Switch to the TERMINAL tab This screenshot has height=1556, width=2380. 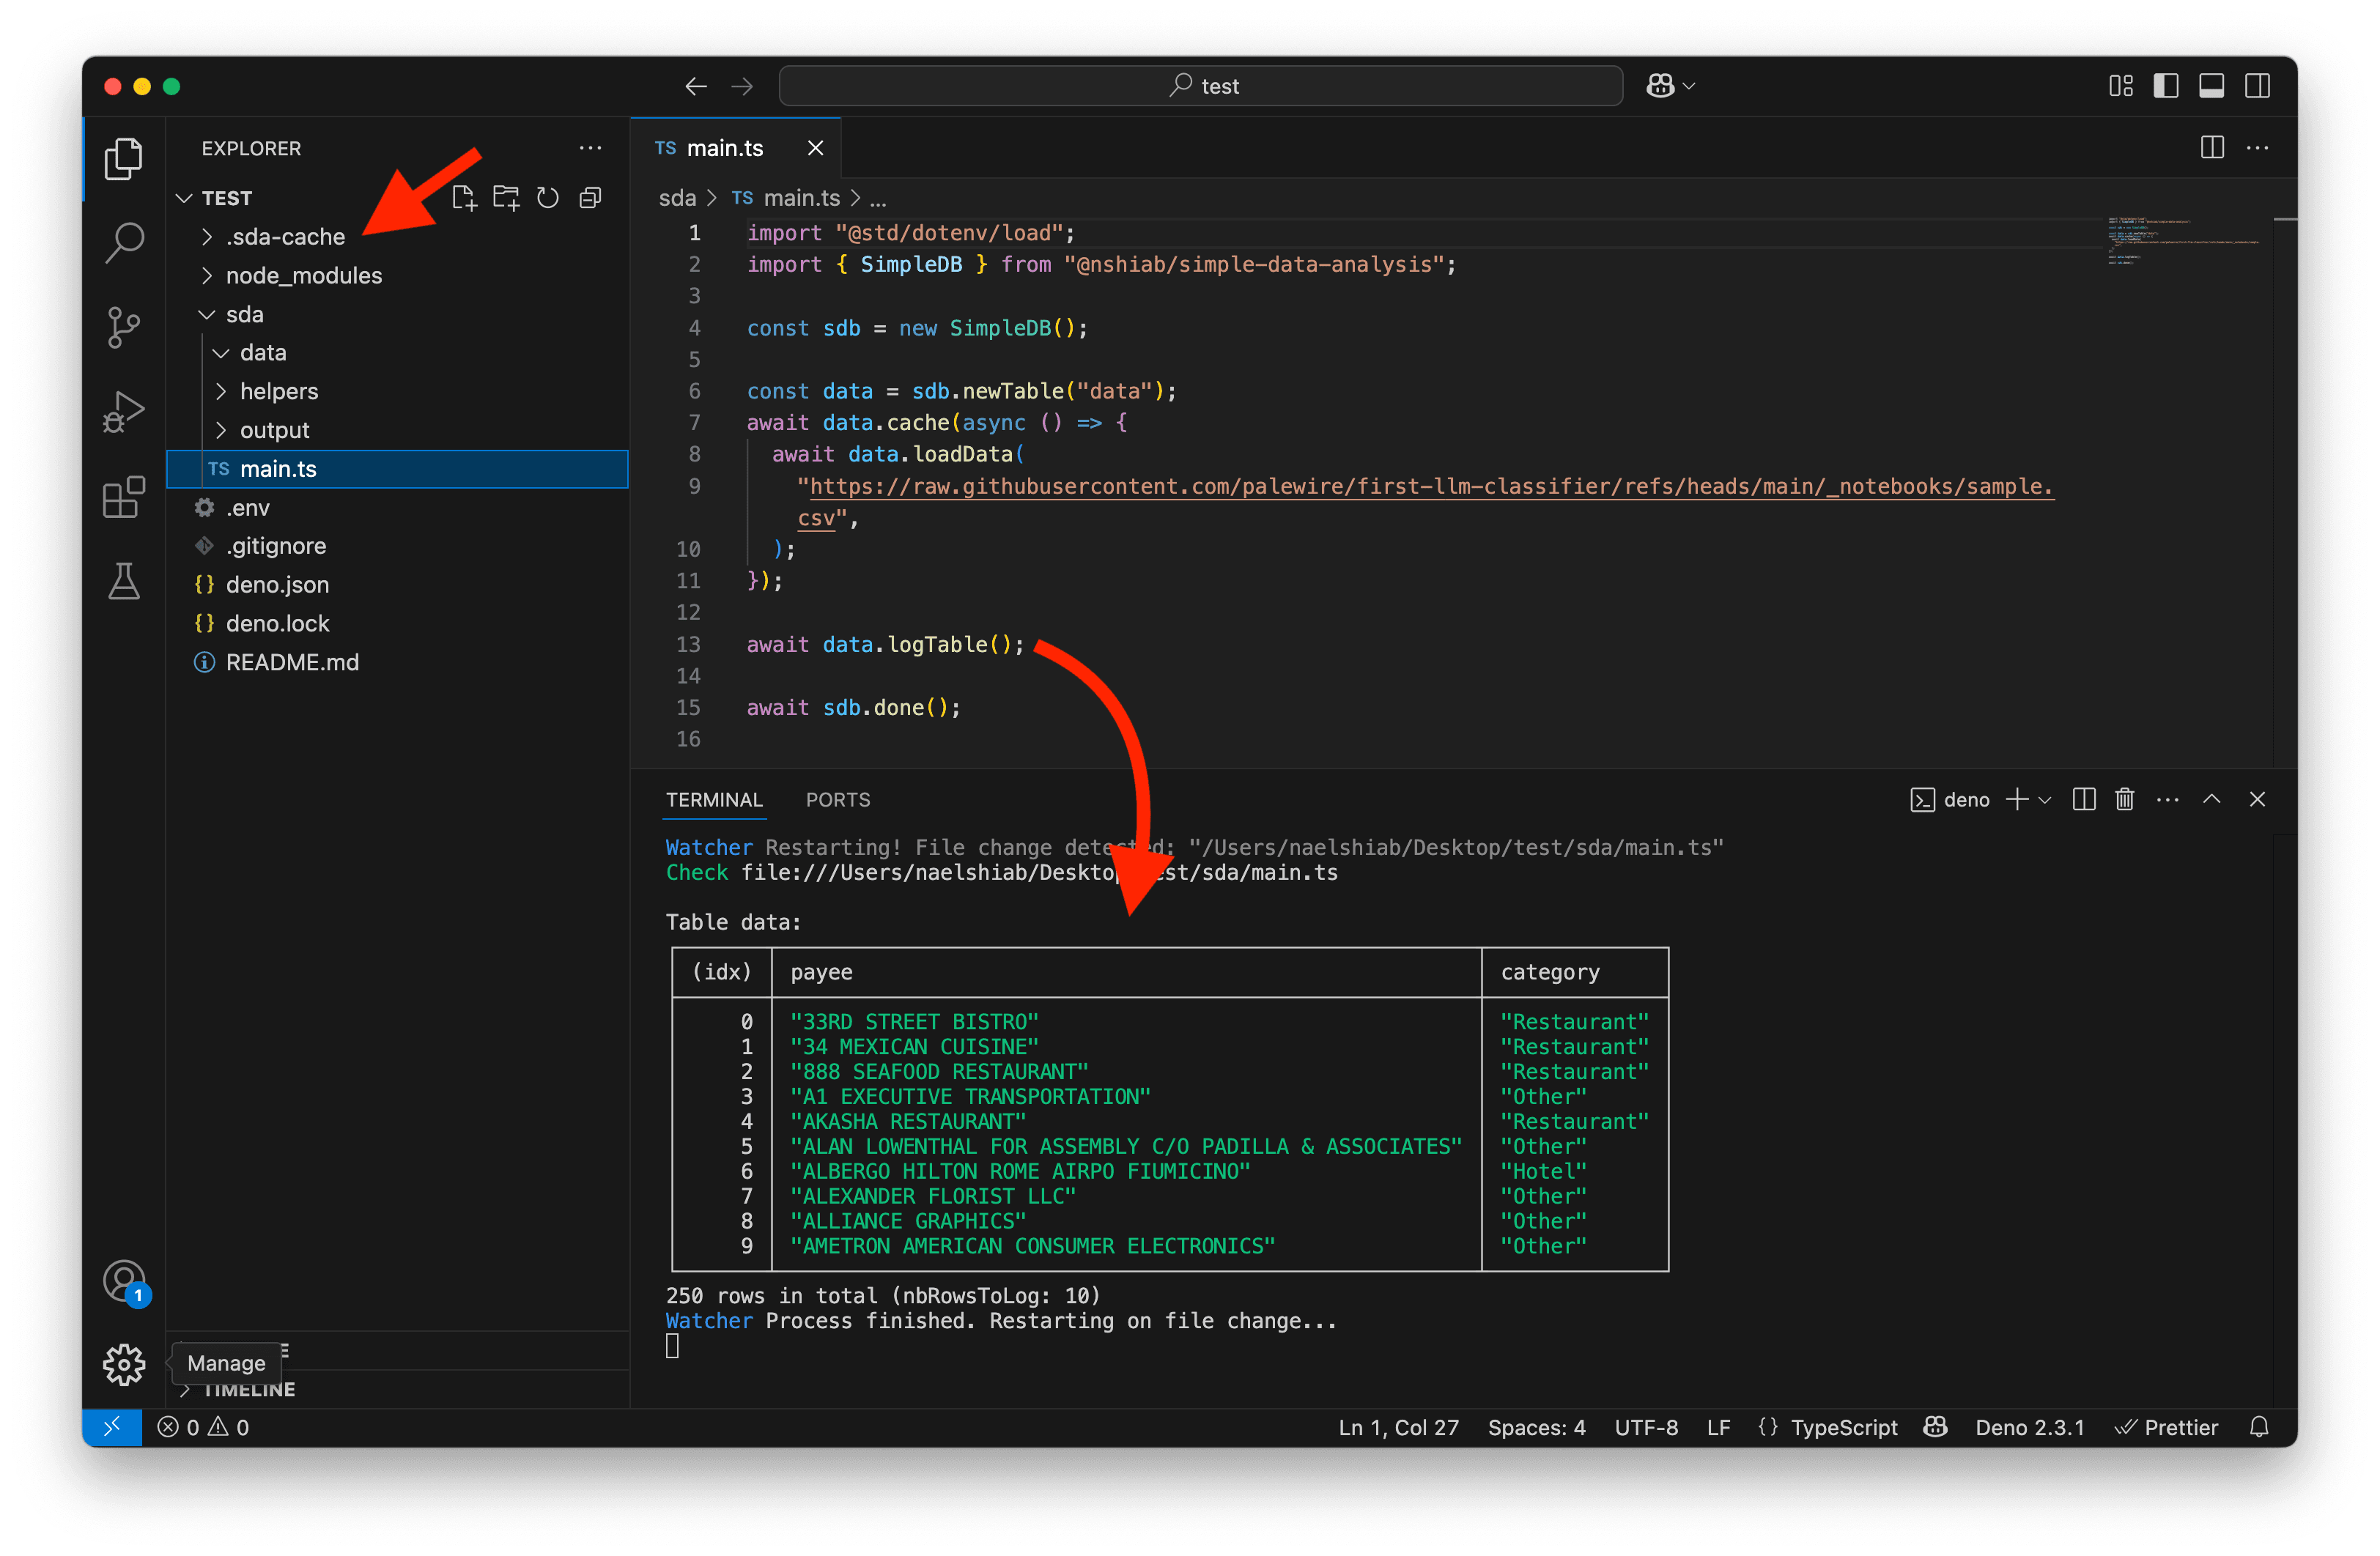coord(714,799)
